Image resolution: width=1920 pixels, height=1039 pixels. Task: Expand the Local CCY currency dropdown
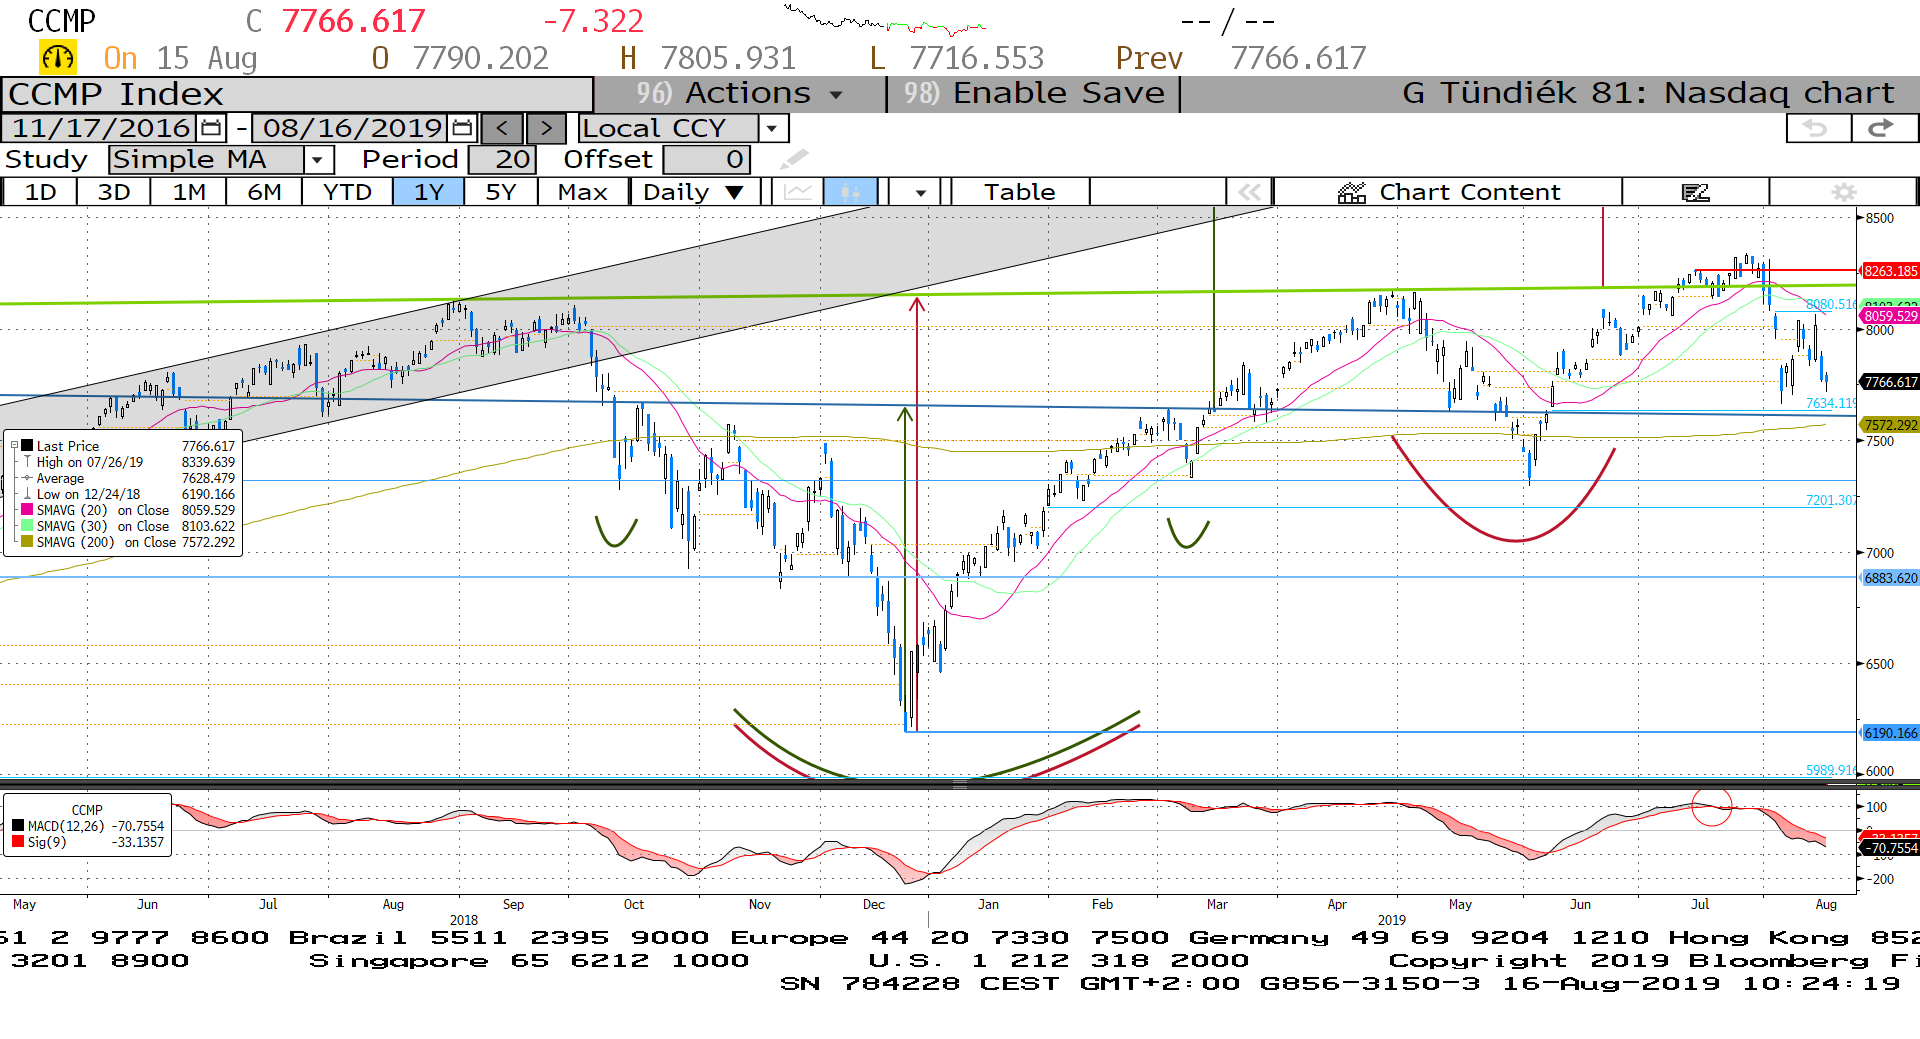coord(772,128)
